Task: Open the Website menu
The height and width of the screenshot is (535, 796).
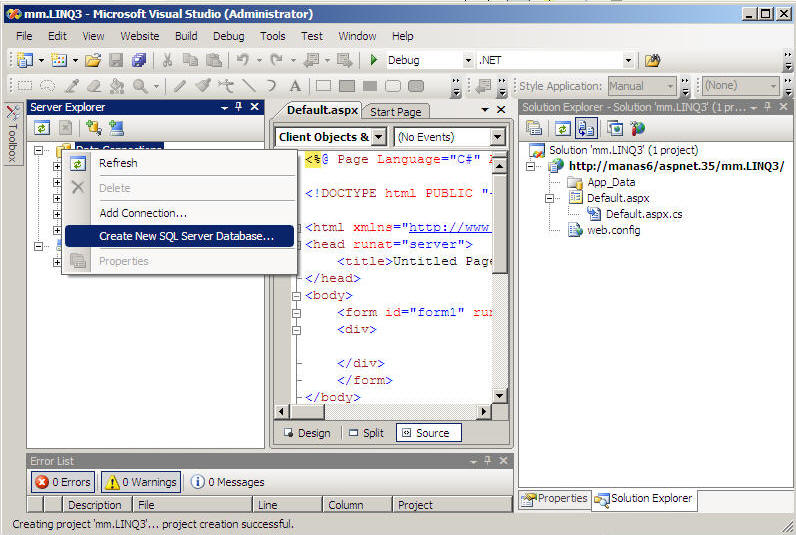Action: coord(140,36)
